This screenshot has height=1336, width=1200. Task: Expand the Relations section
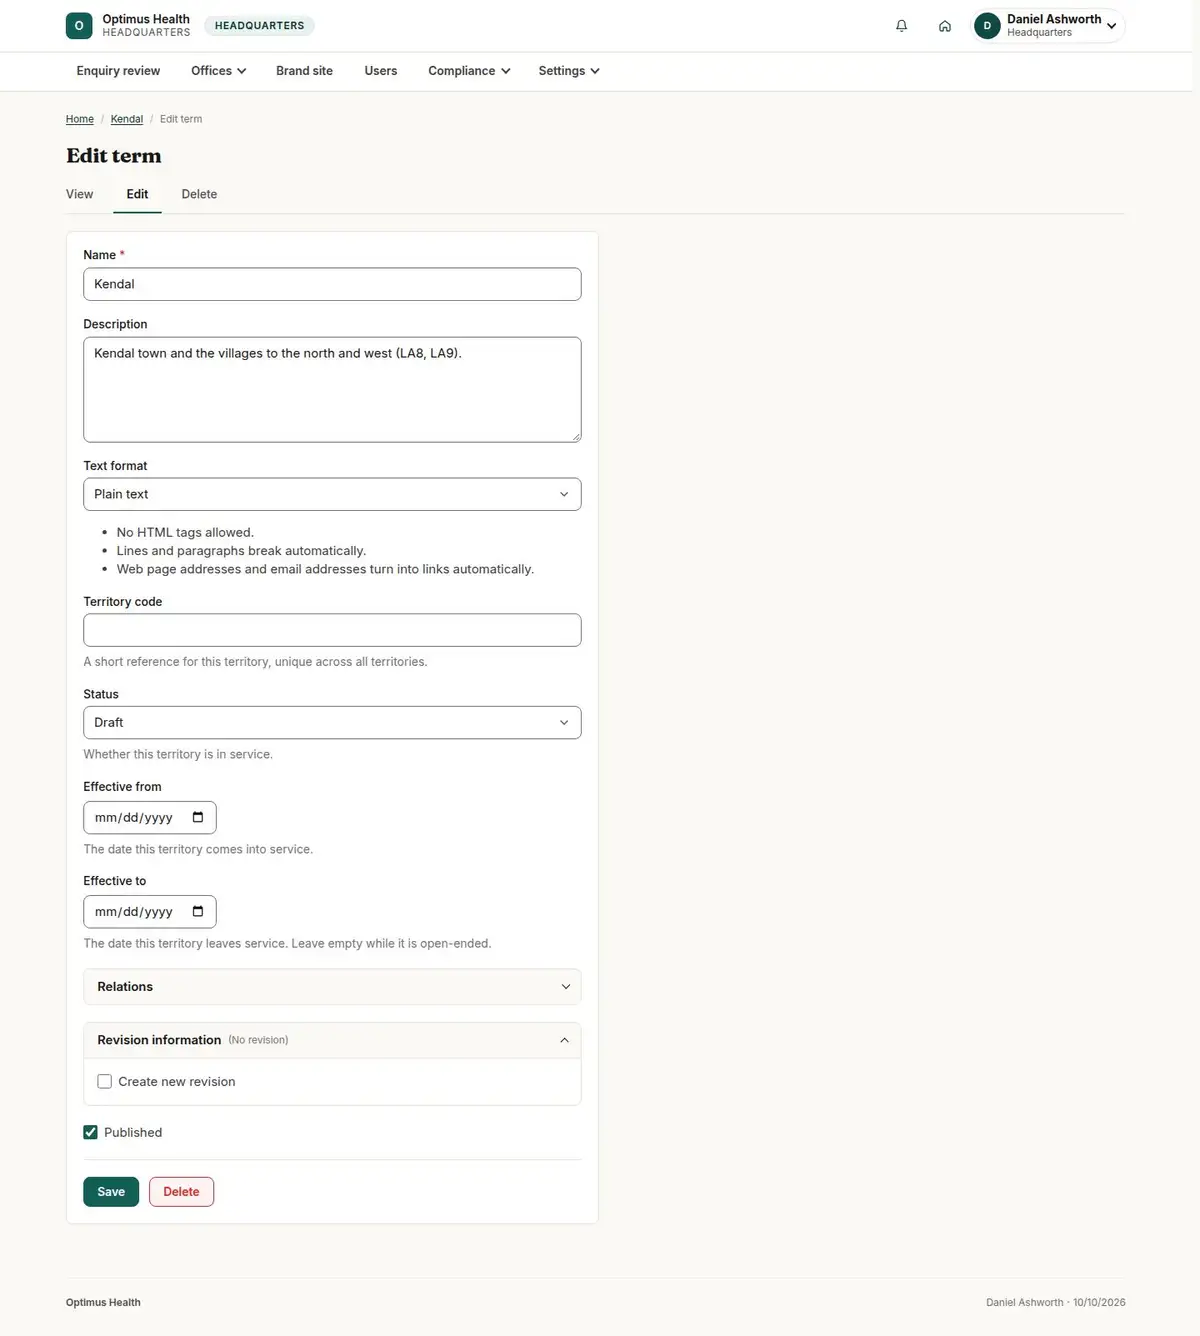(332, 986)
